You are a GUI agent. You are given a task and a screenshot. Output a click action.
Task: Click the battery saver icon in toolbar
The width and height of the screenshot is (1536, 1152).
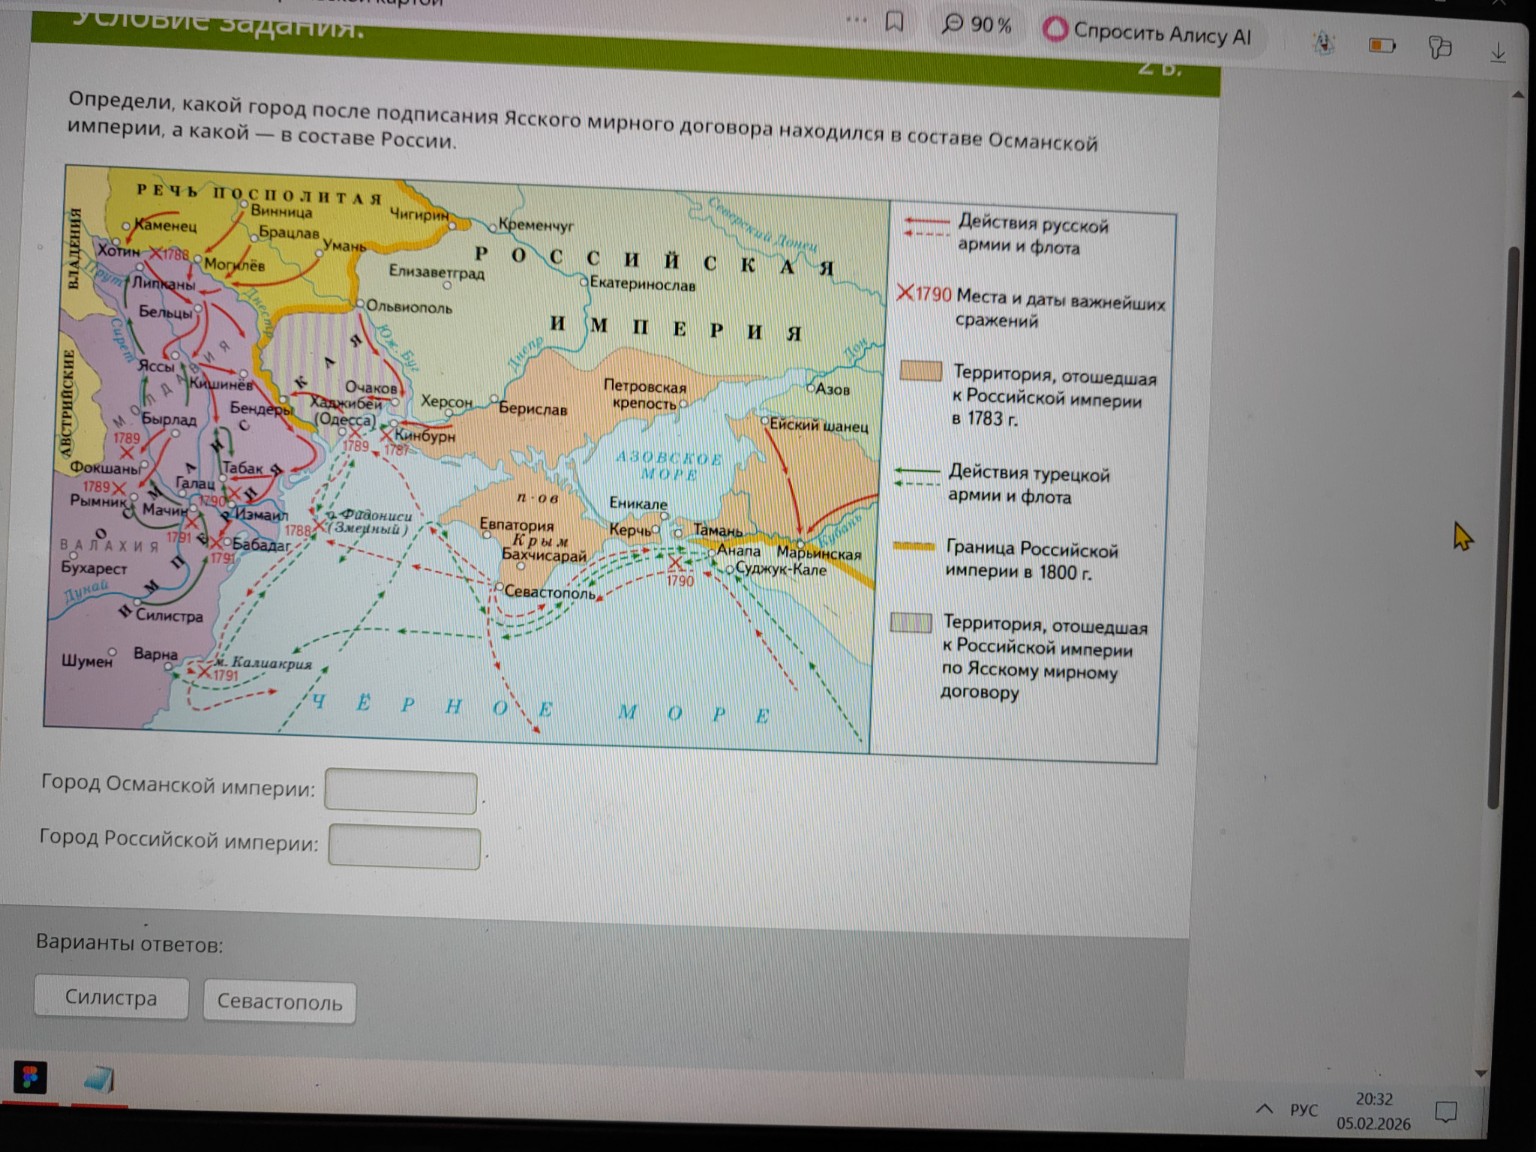coord(1382,45)
